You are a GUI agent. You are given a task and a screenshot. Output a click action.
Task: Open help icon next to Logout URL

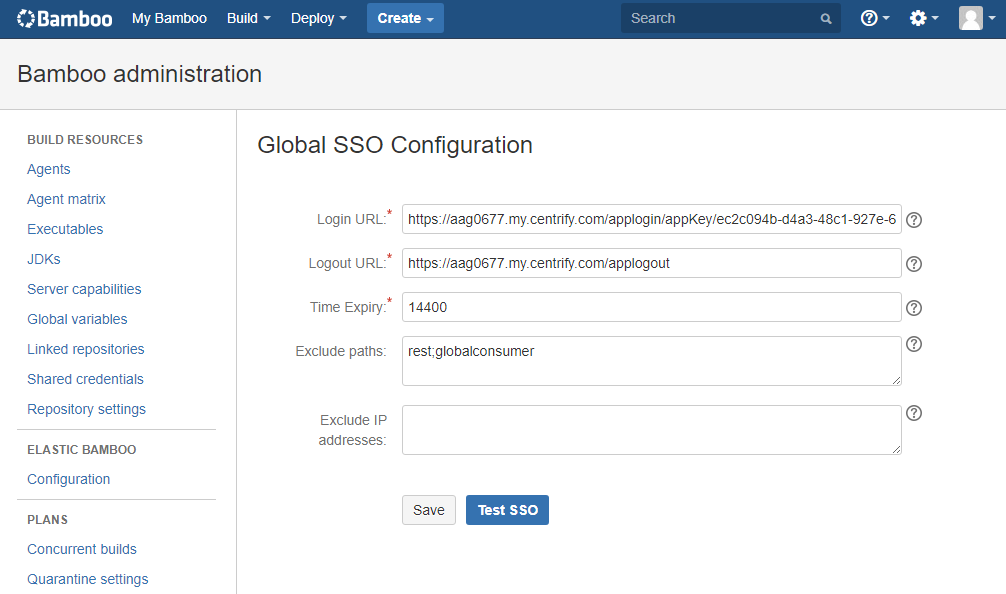tap(913, 264)
